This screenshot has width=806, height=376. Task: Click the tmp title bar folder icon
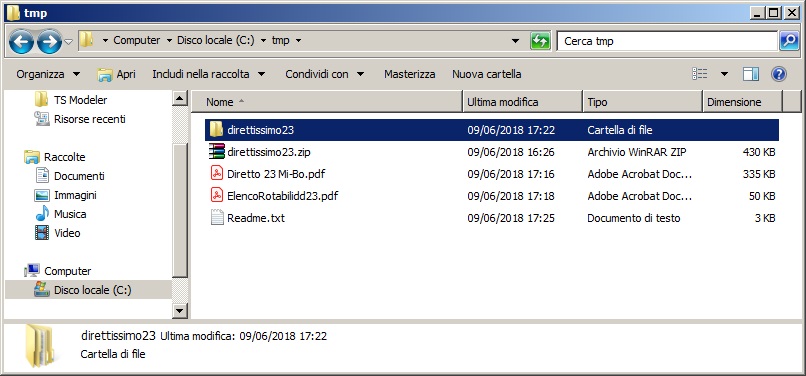(x=13, y=12)
